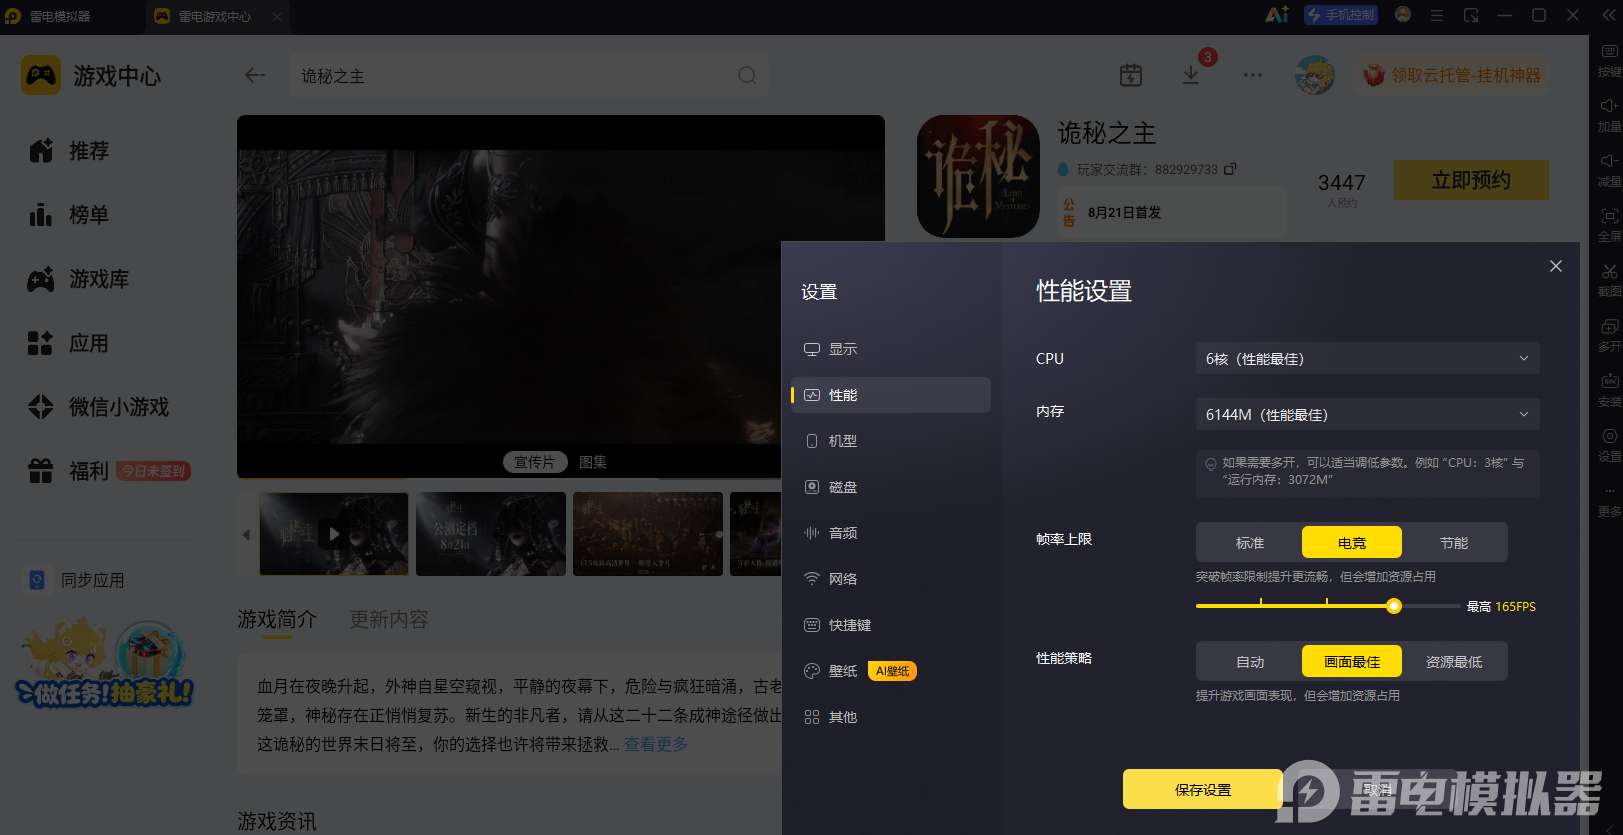Open the AI tool dropdown in title bar
1623x835 pixels.
pyautogui.click(x=1277, y=15)
